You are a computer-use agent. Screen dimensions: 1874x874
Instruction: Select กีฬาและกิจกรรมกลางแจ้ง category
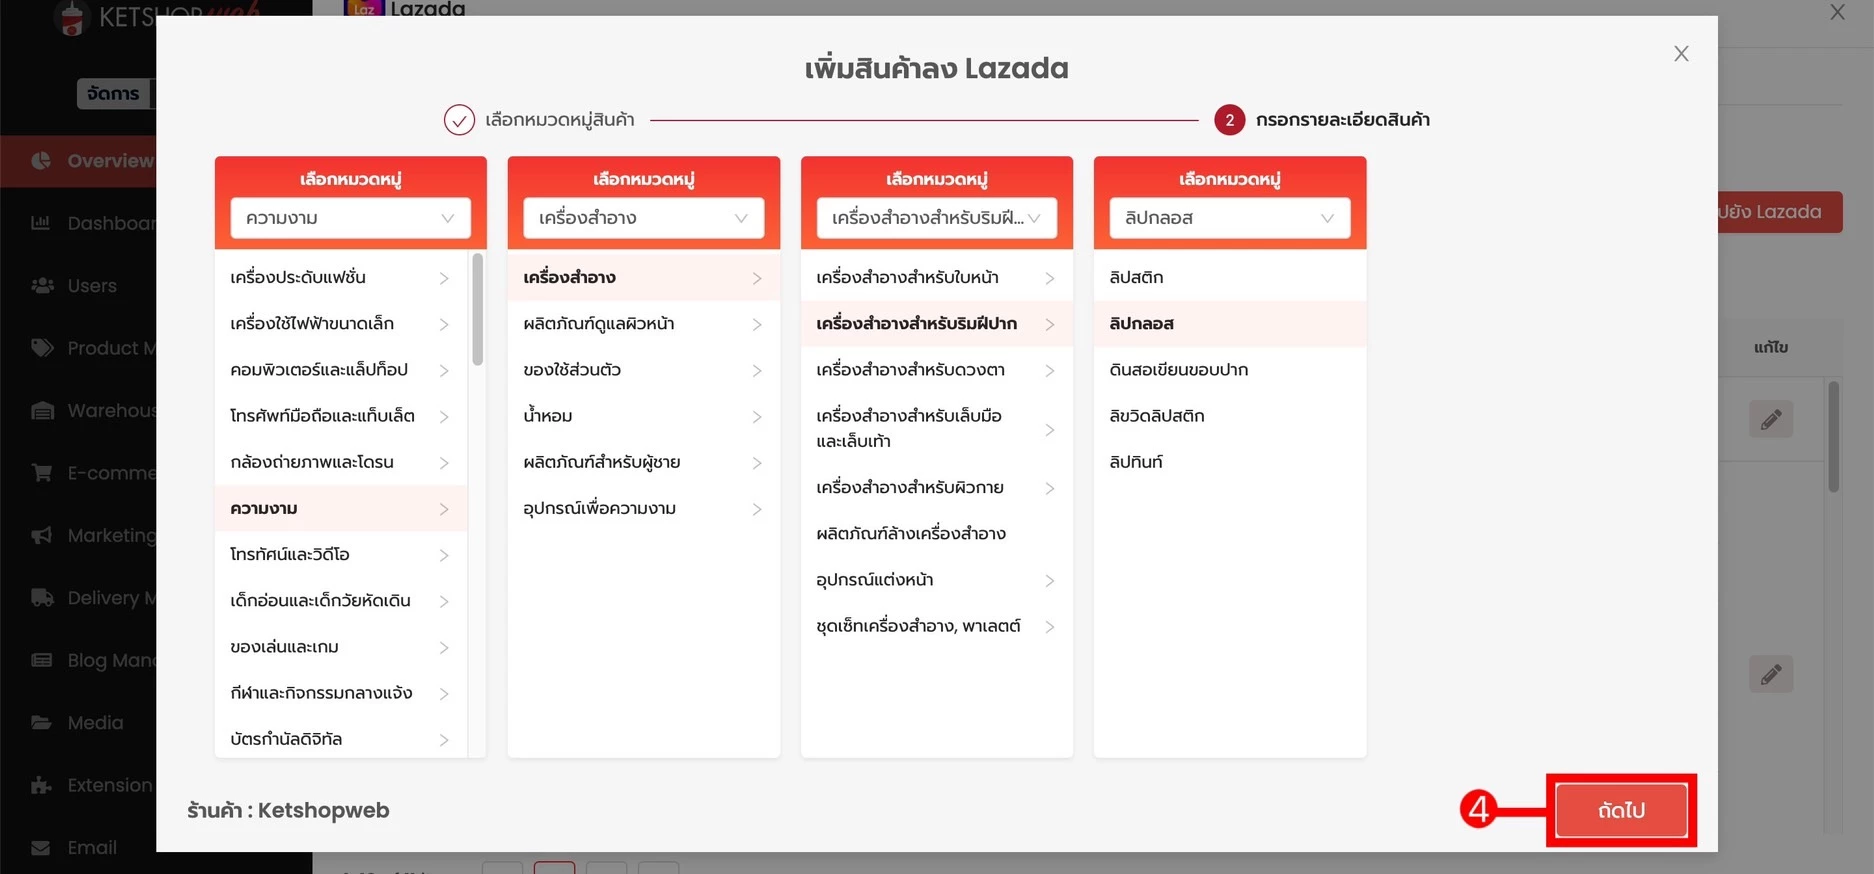[340, 692]
